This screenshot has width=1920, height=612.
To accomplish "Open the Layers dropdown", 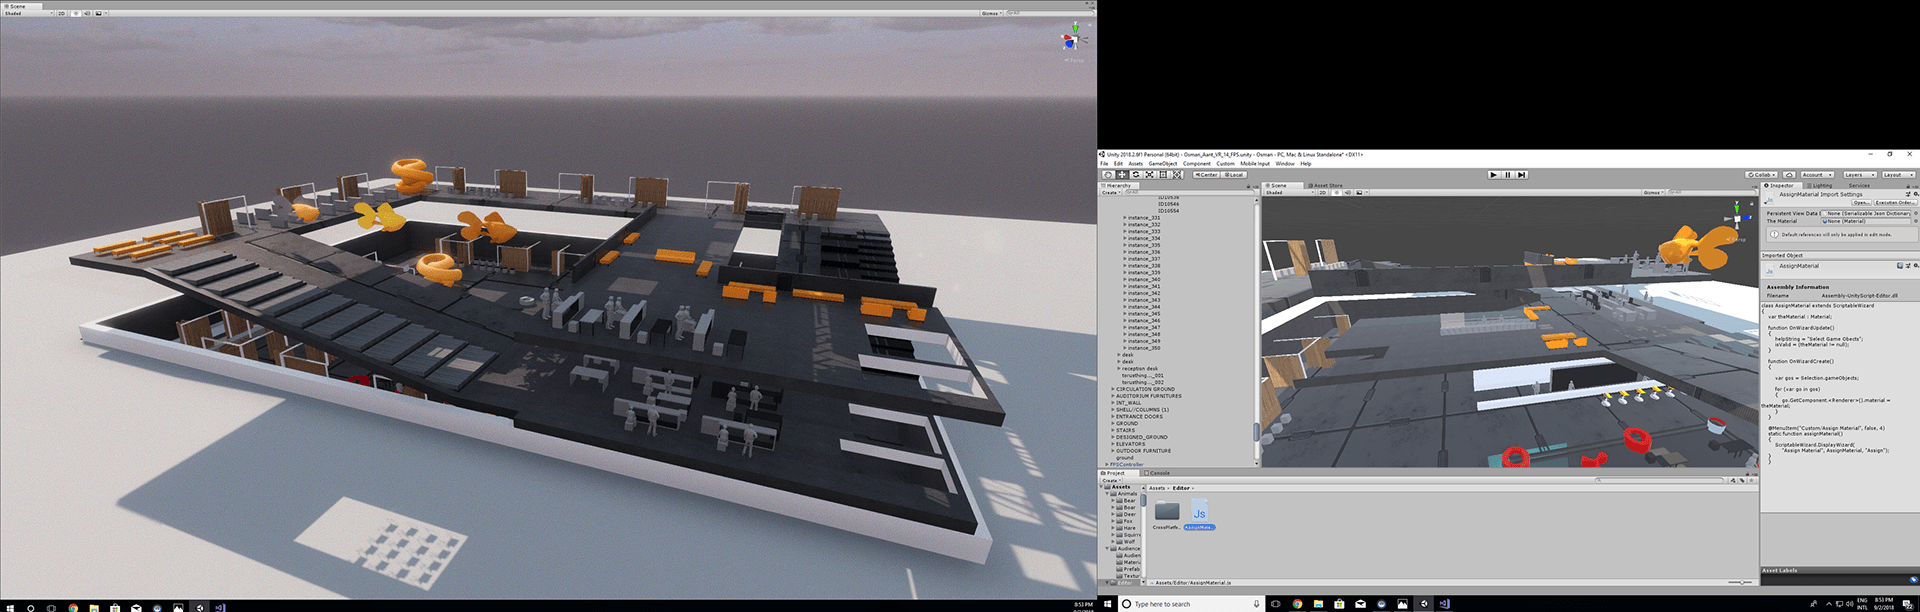I will point(1858,175).
